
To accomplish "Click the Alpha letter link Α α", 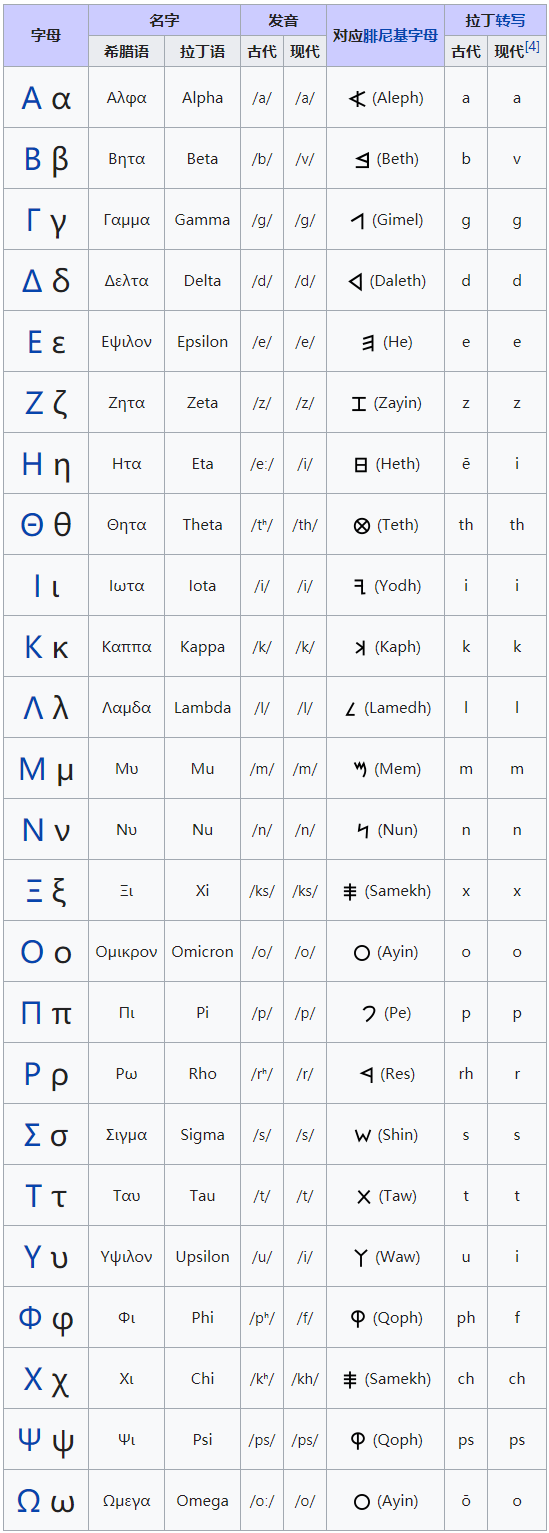I will (x=46, y=98).
